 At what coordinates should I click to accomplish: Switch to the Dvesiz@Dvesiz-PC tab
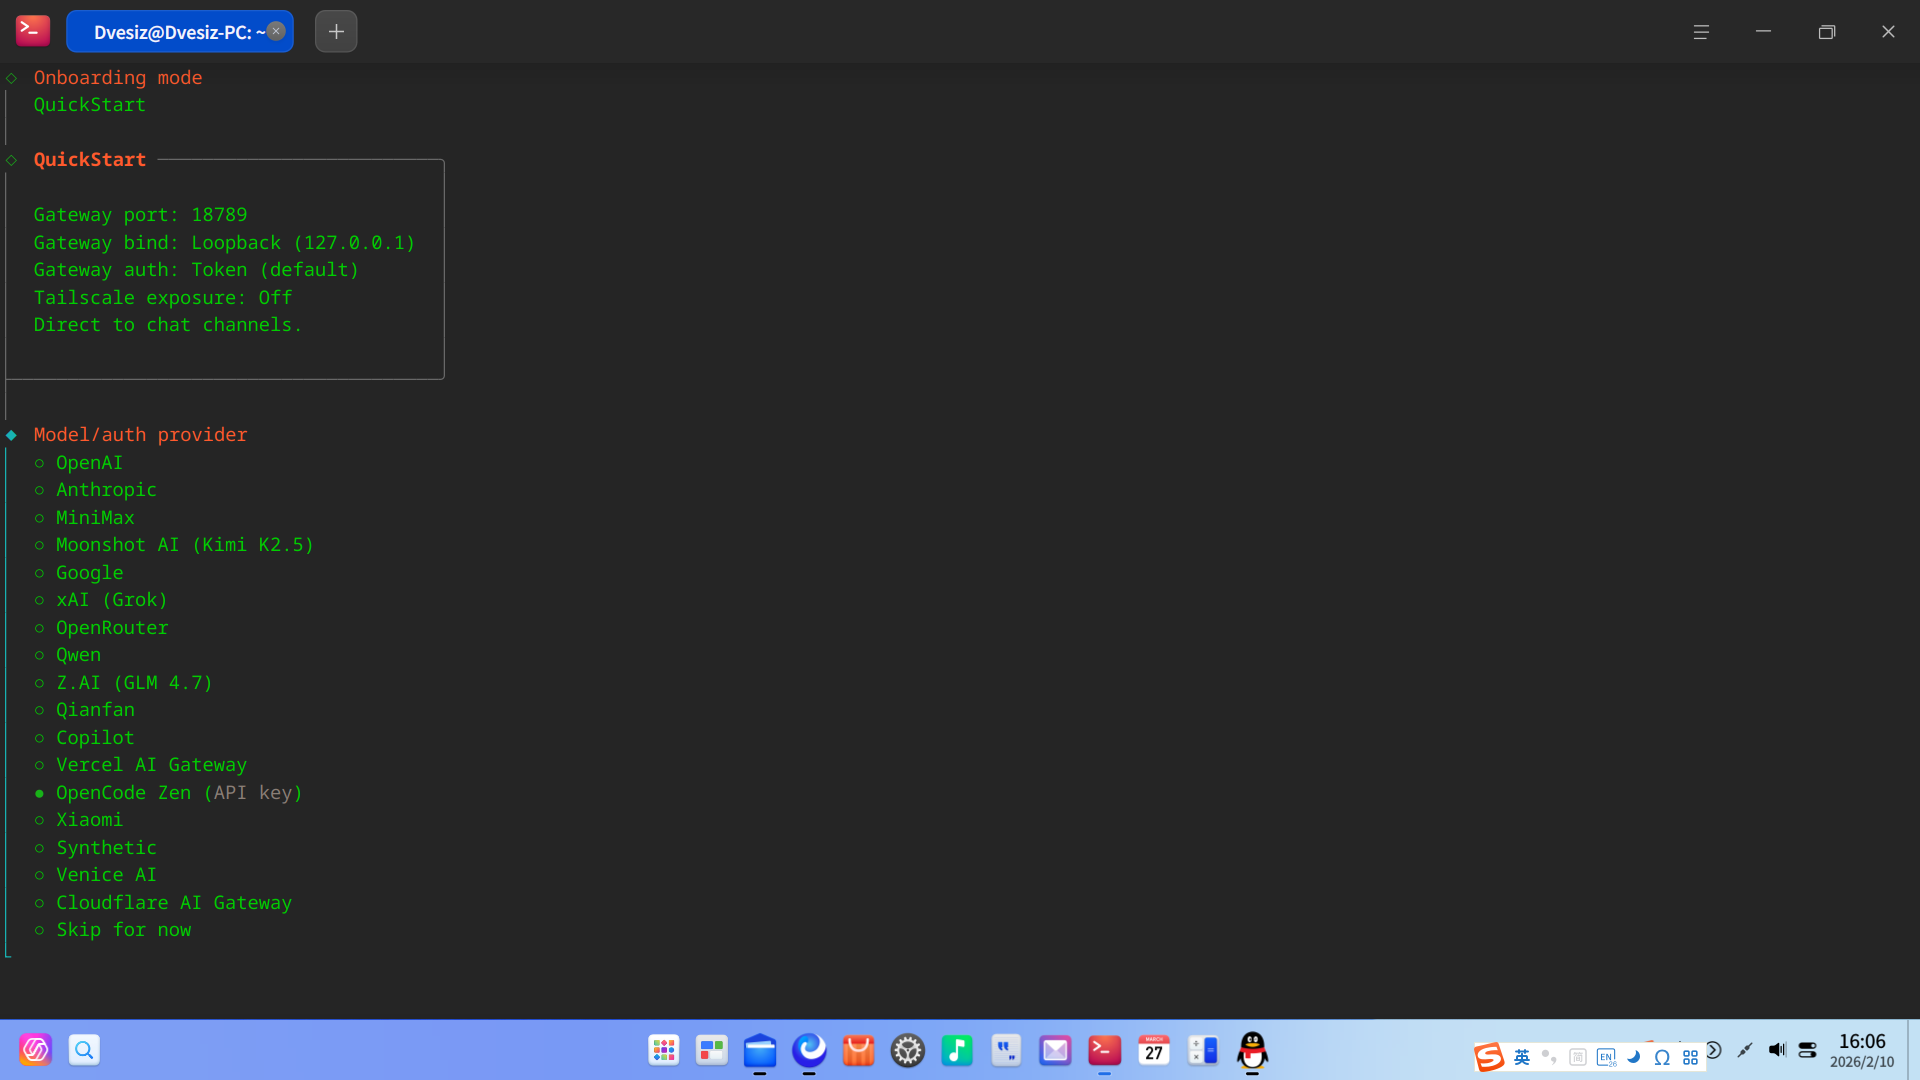[x=172, y=31]
